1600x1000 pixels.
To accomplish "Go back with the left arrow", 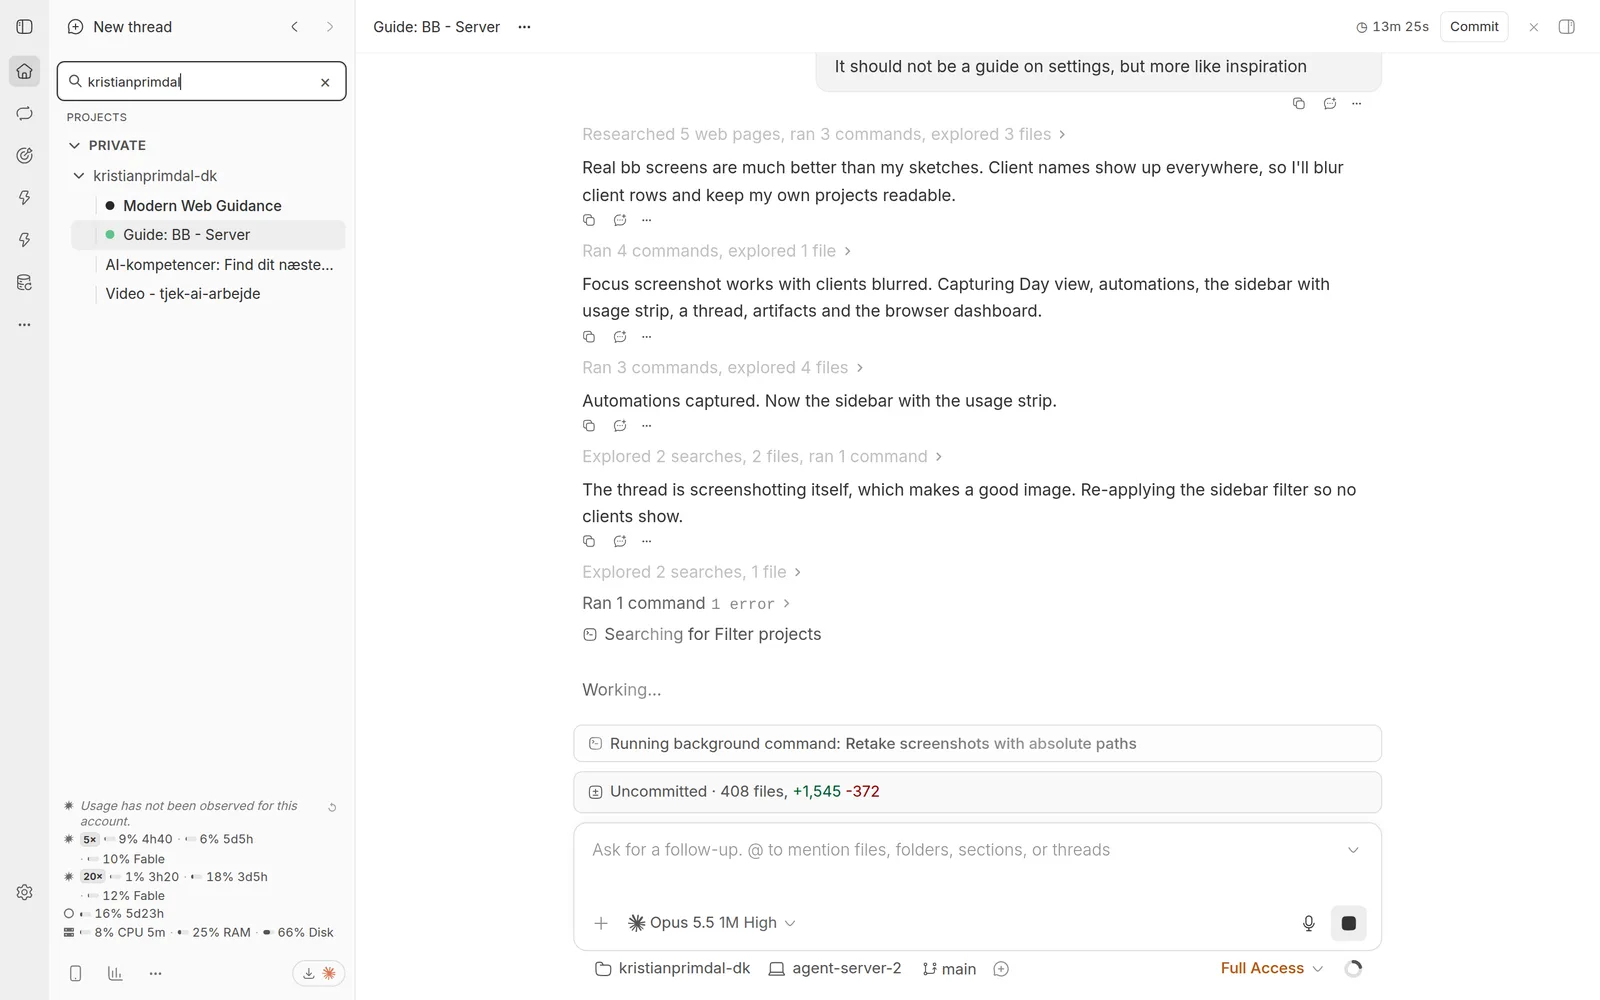I will (x=294, y=27).
